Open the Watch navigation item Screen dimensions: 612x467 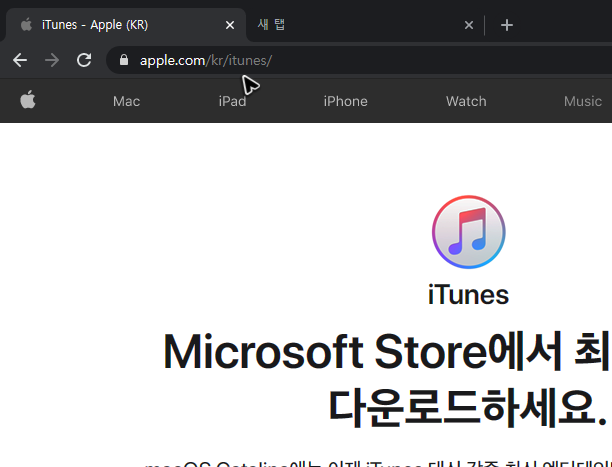[x=466, y=102]
